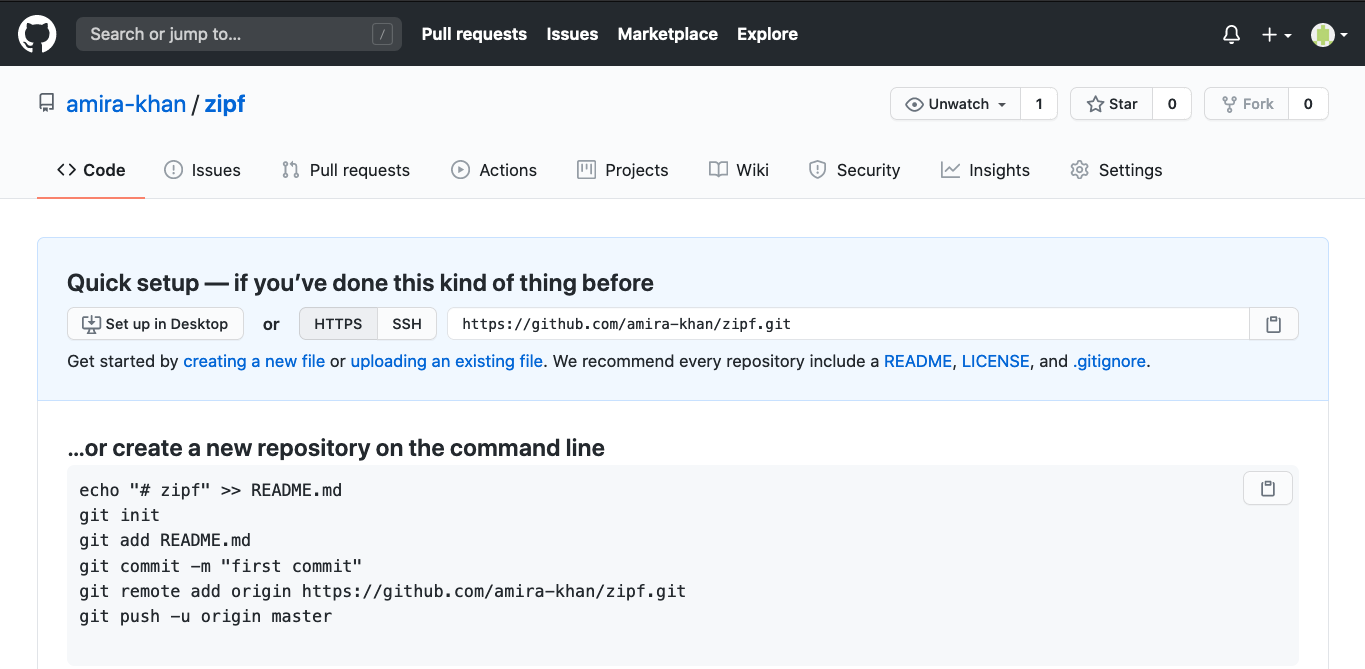Click the git add README.md line
1365x669 pixels.
165,541
